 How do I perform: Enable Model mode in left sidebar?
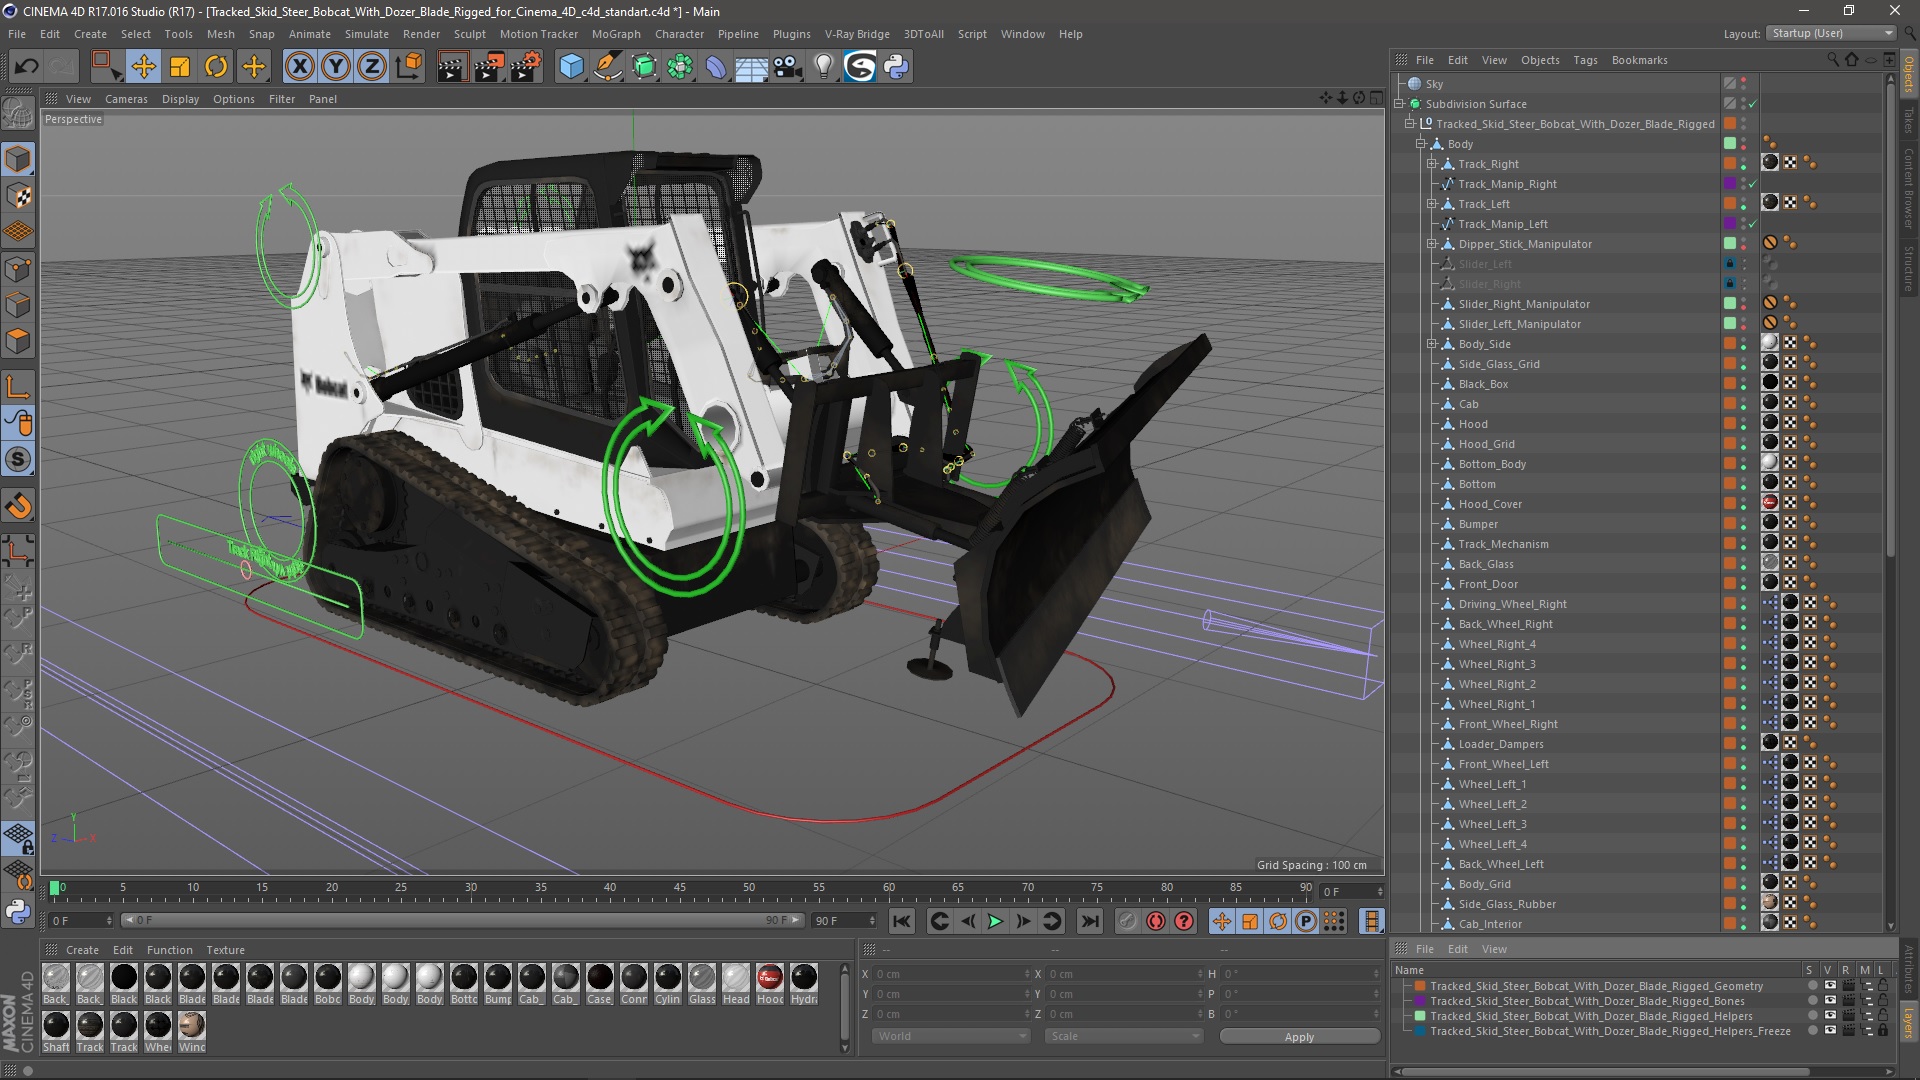point(18,160)
